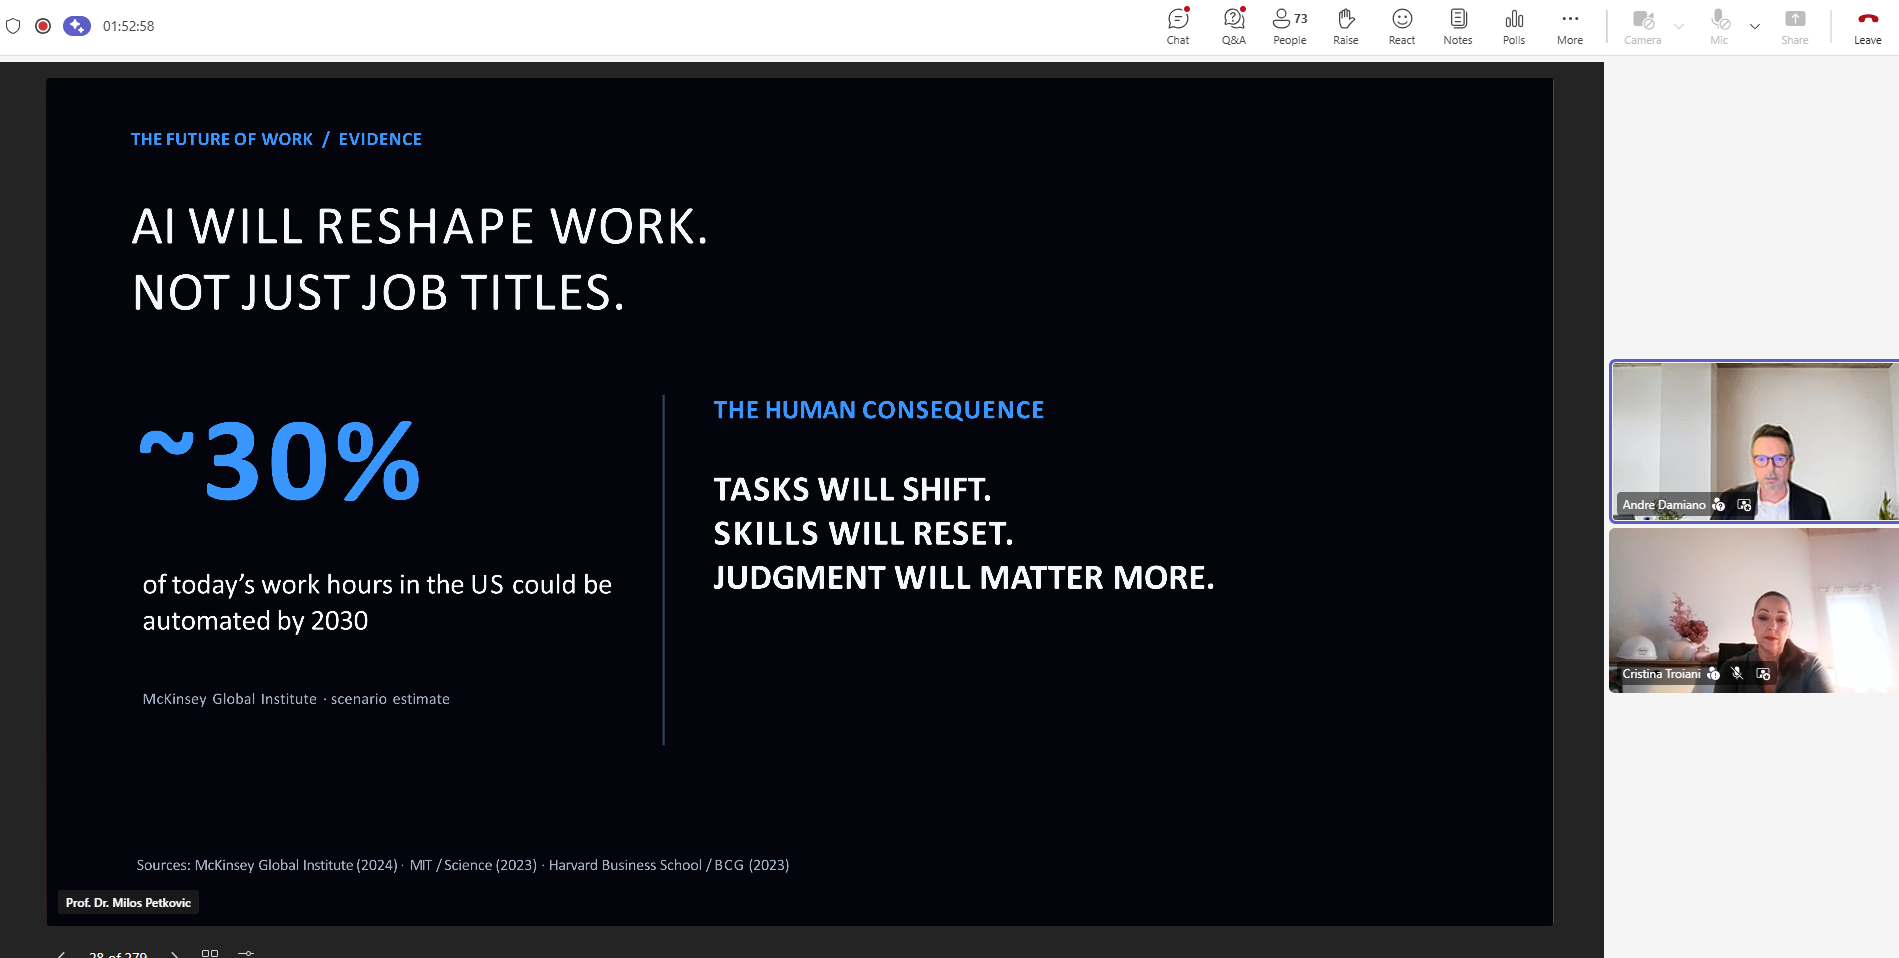Click 'THE HUMAN CONSEQUENCE' heading on slide
The height and width of the screenshot is (958, 1899).
879,410
